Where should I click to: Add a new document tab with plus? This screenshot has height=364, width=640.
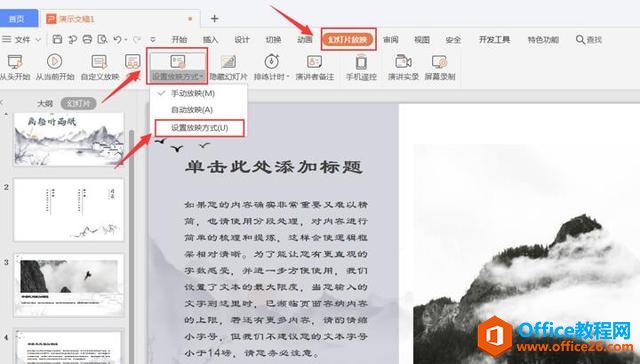click(x=214, y=18)
